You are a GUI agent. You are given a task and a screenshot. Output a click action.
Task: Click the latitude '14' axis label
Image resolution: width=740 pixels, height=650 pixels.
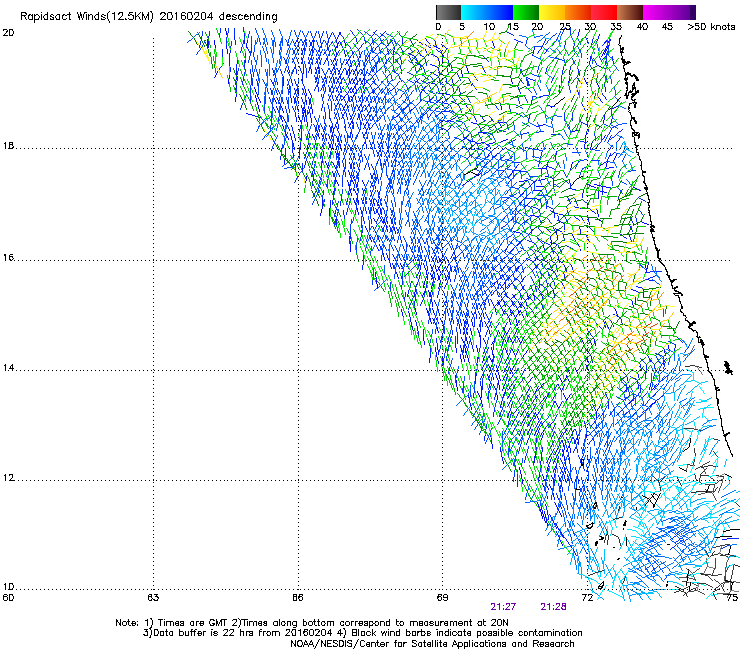[8, 367]
